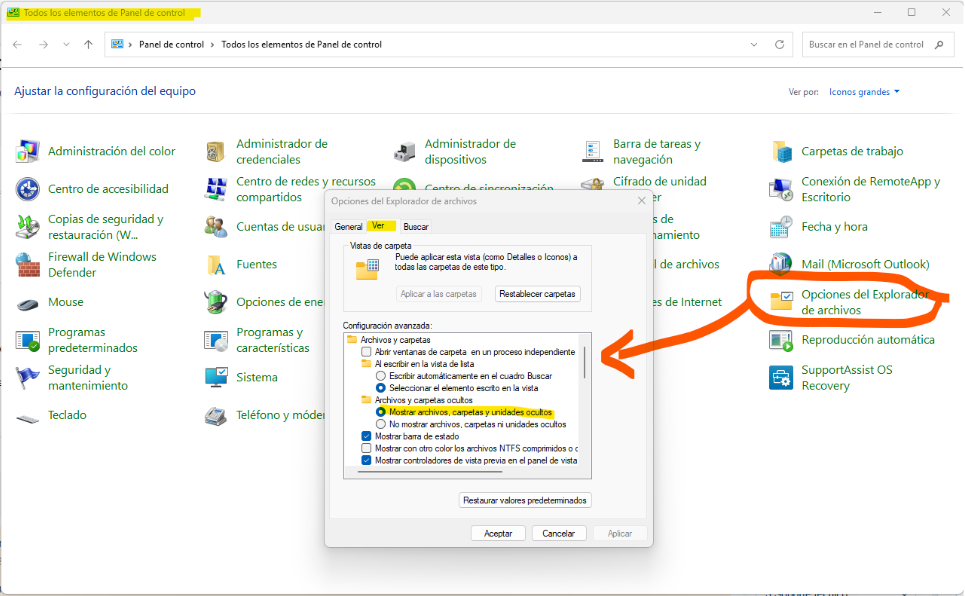Viewport: 965px width, 596px height.
Task: Select Escribir automáticamente en el cuadro Buscar
Action: coord(380,376)
